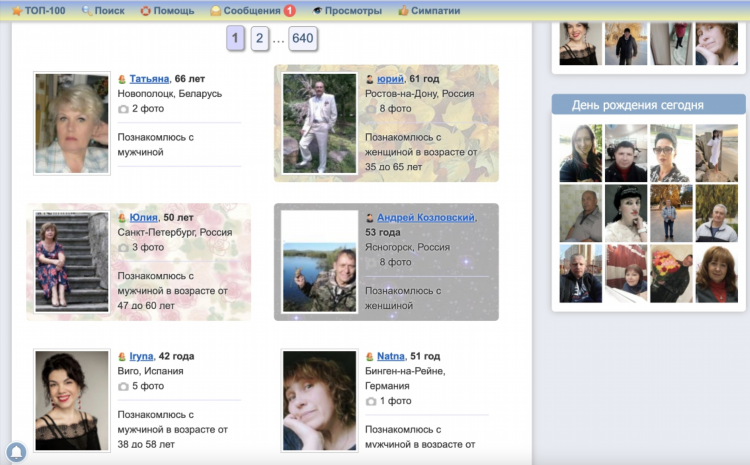The width and height of the screenshot is (750, 465).
Task: Click the female icon next to Natna
Action: [x=369, y=356]
